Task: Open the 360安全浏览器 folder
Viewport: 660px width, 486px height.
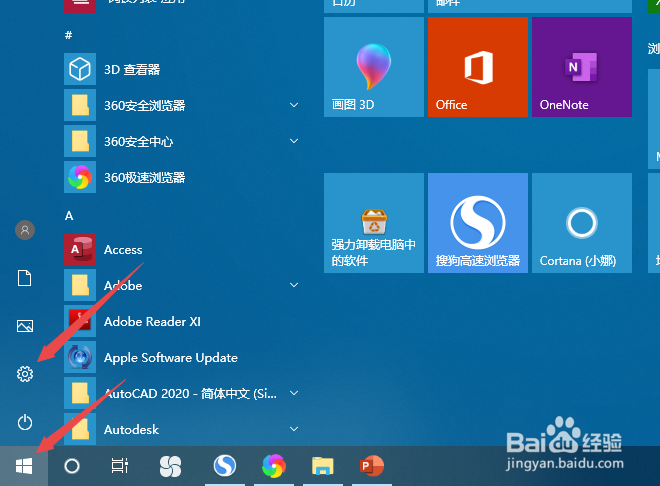Action: coord(183,105)
